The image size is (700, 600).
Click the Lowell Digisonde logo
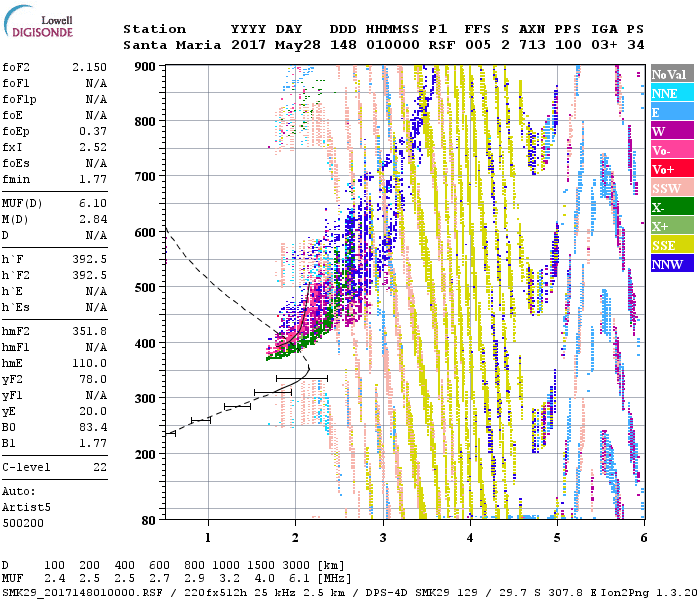[x=39, y=21]
